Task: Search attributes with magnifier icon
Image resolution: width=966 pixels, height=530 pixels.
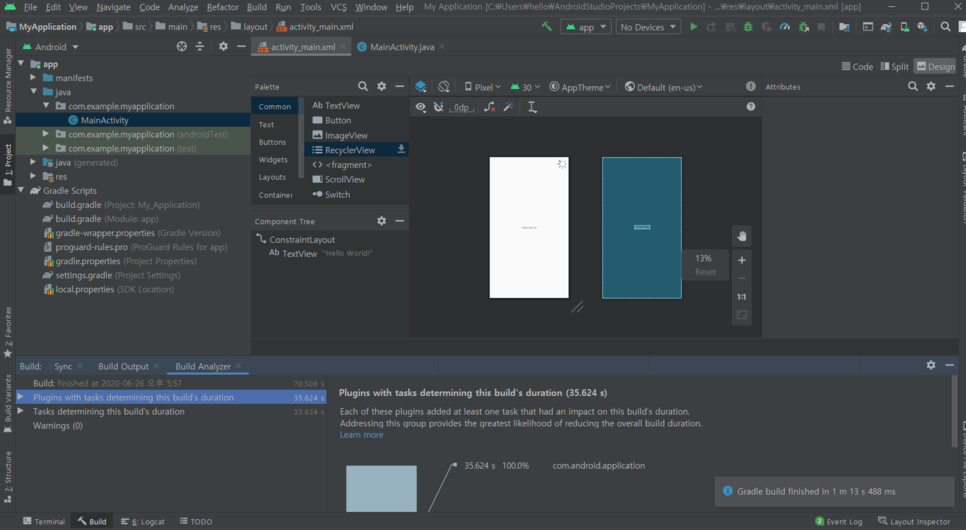Action: (913, 86)
